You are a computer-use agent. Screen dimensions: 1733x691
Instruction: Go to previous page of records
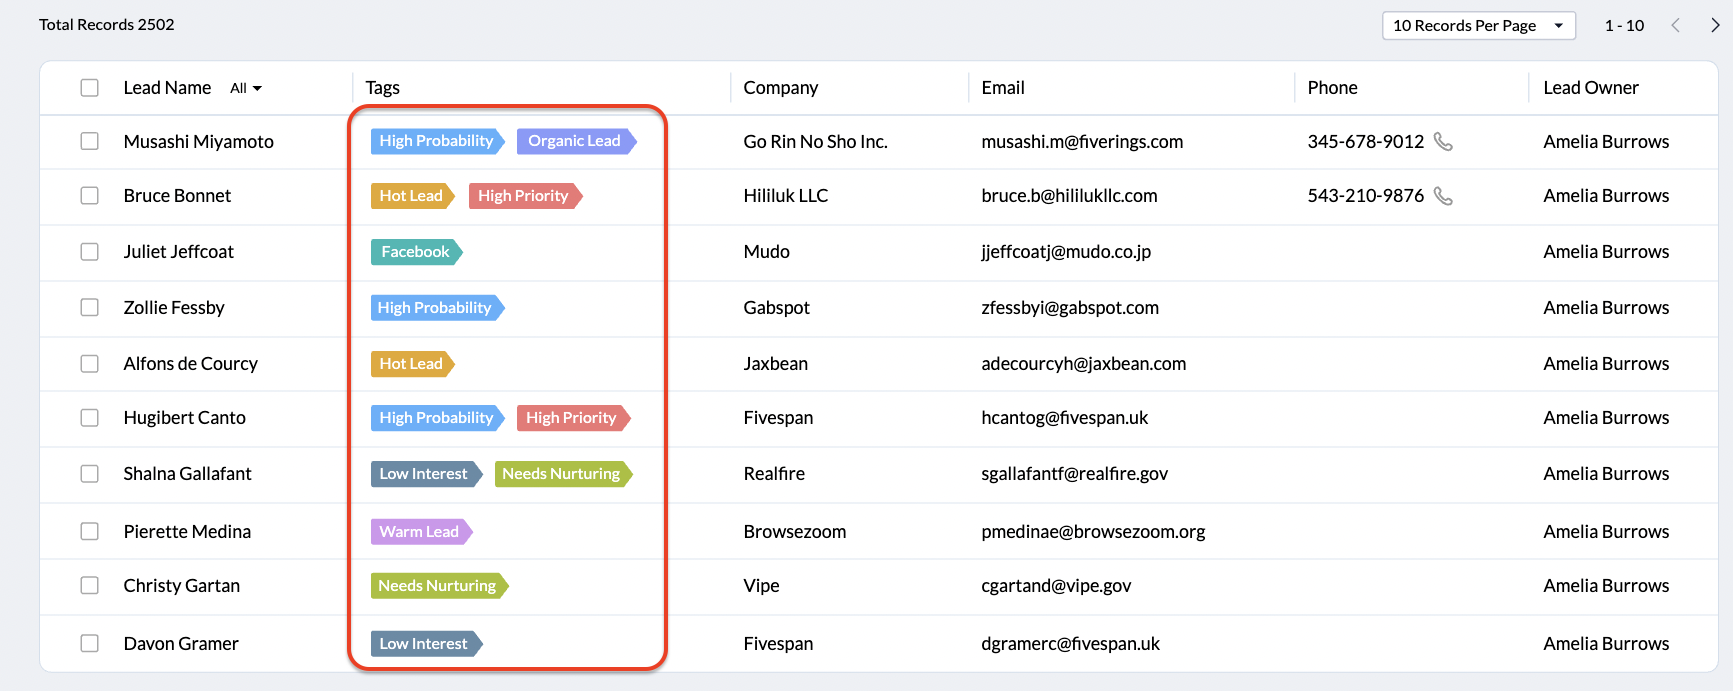[1675, 25]
